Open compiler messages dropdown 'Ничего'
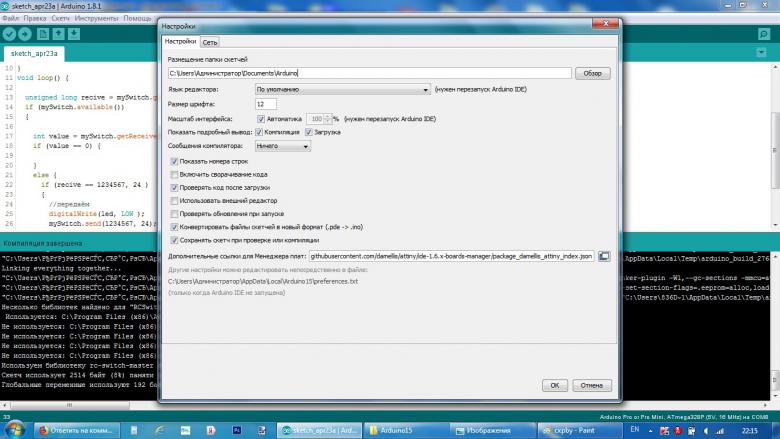Viewport: 780px width, 439px height. pos(283,146)
